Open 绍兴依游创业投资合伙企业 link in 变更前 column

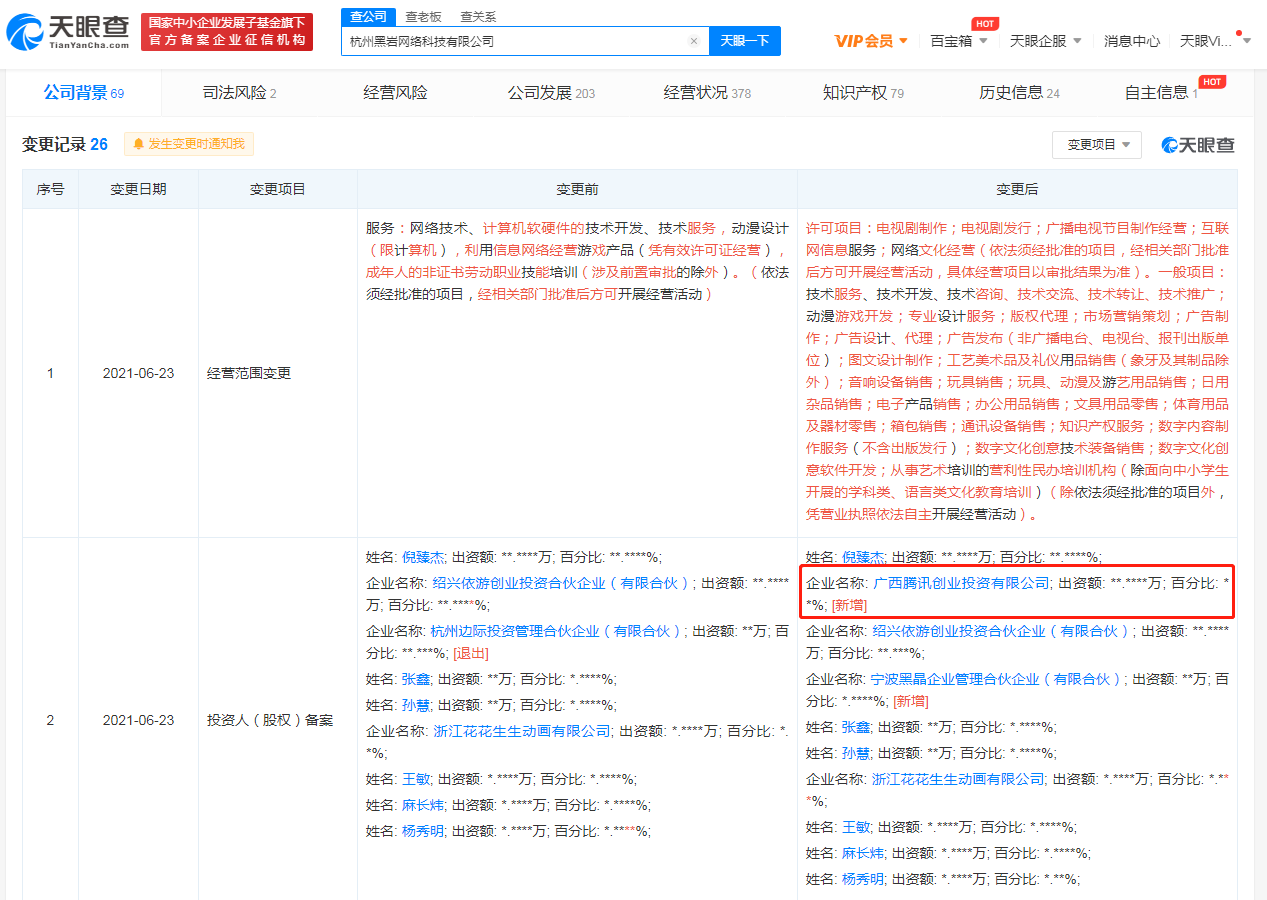point(561,583)
